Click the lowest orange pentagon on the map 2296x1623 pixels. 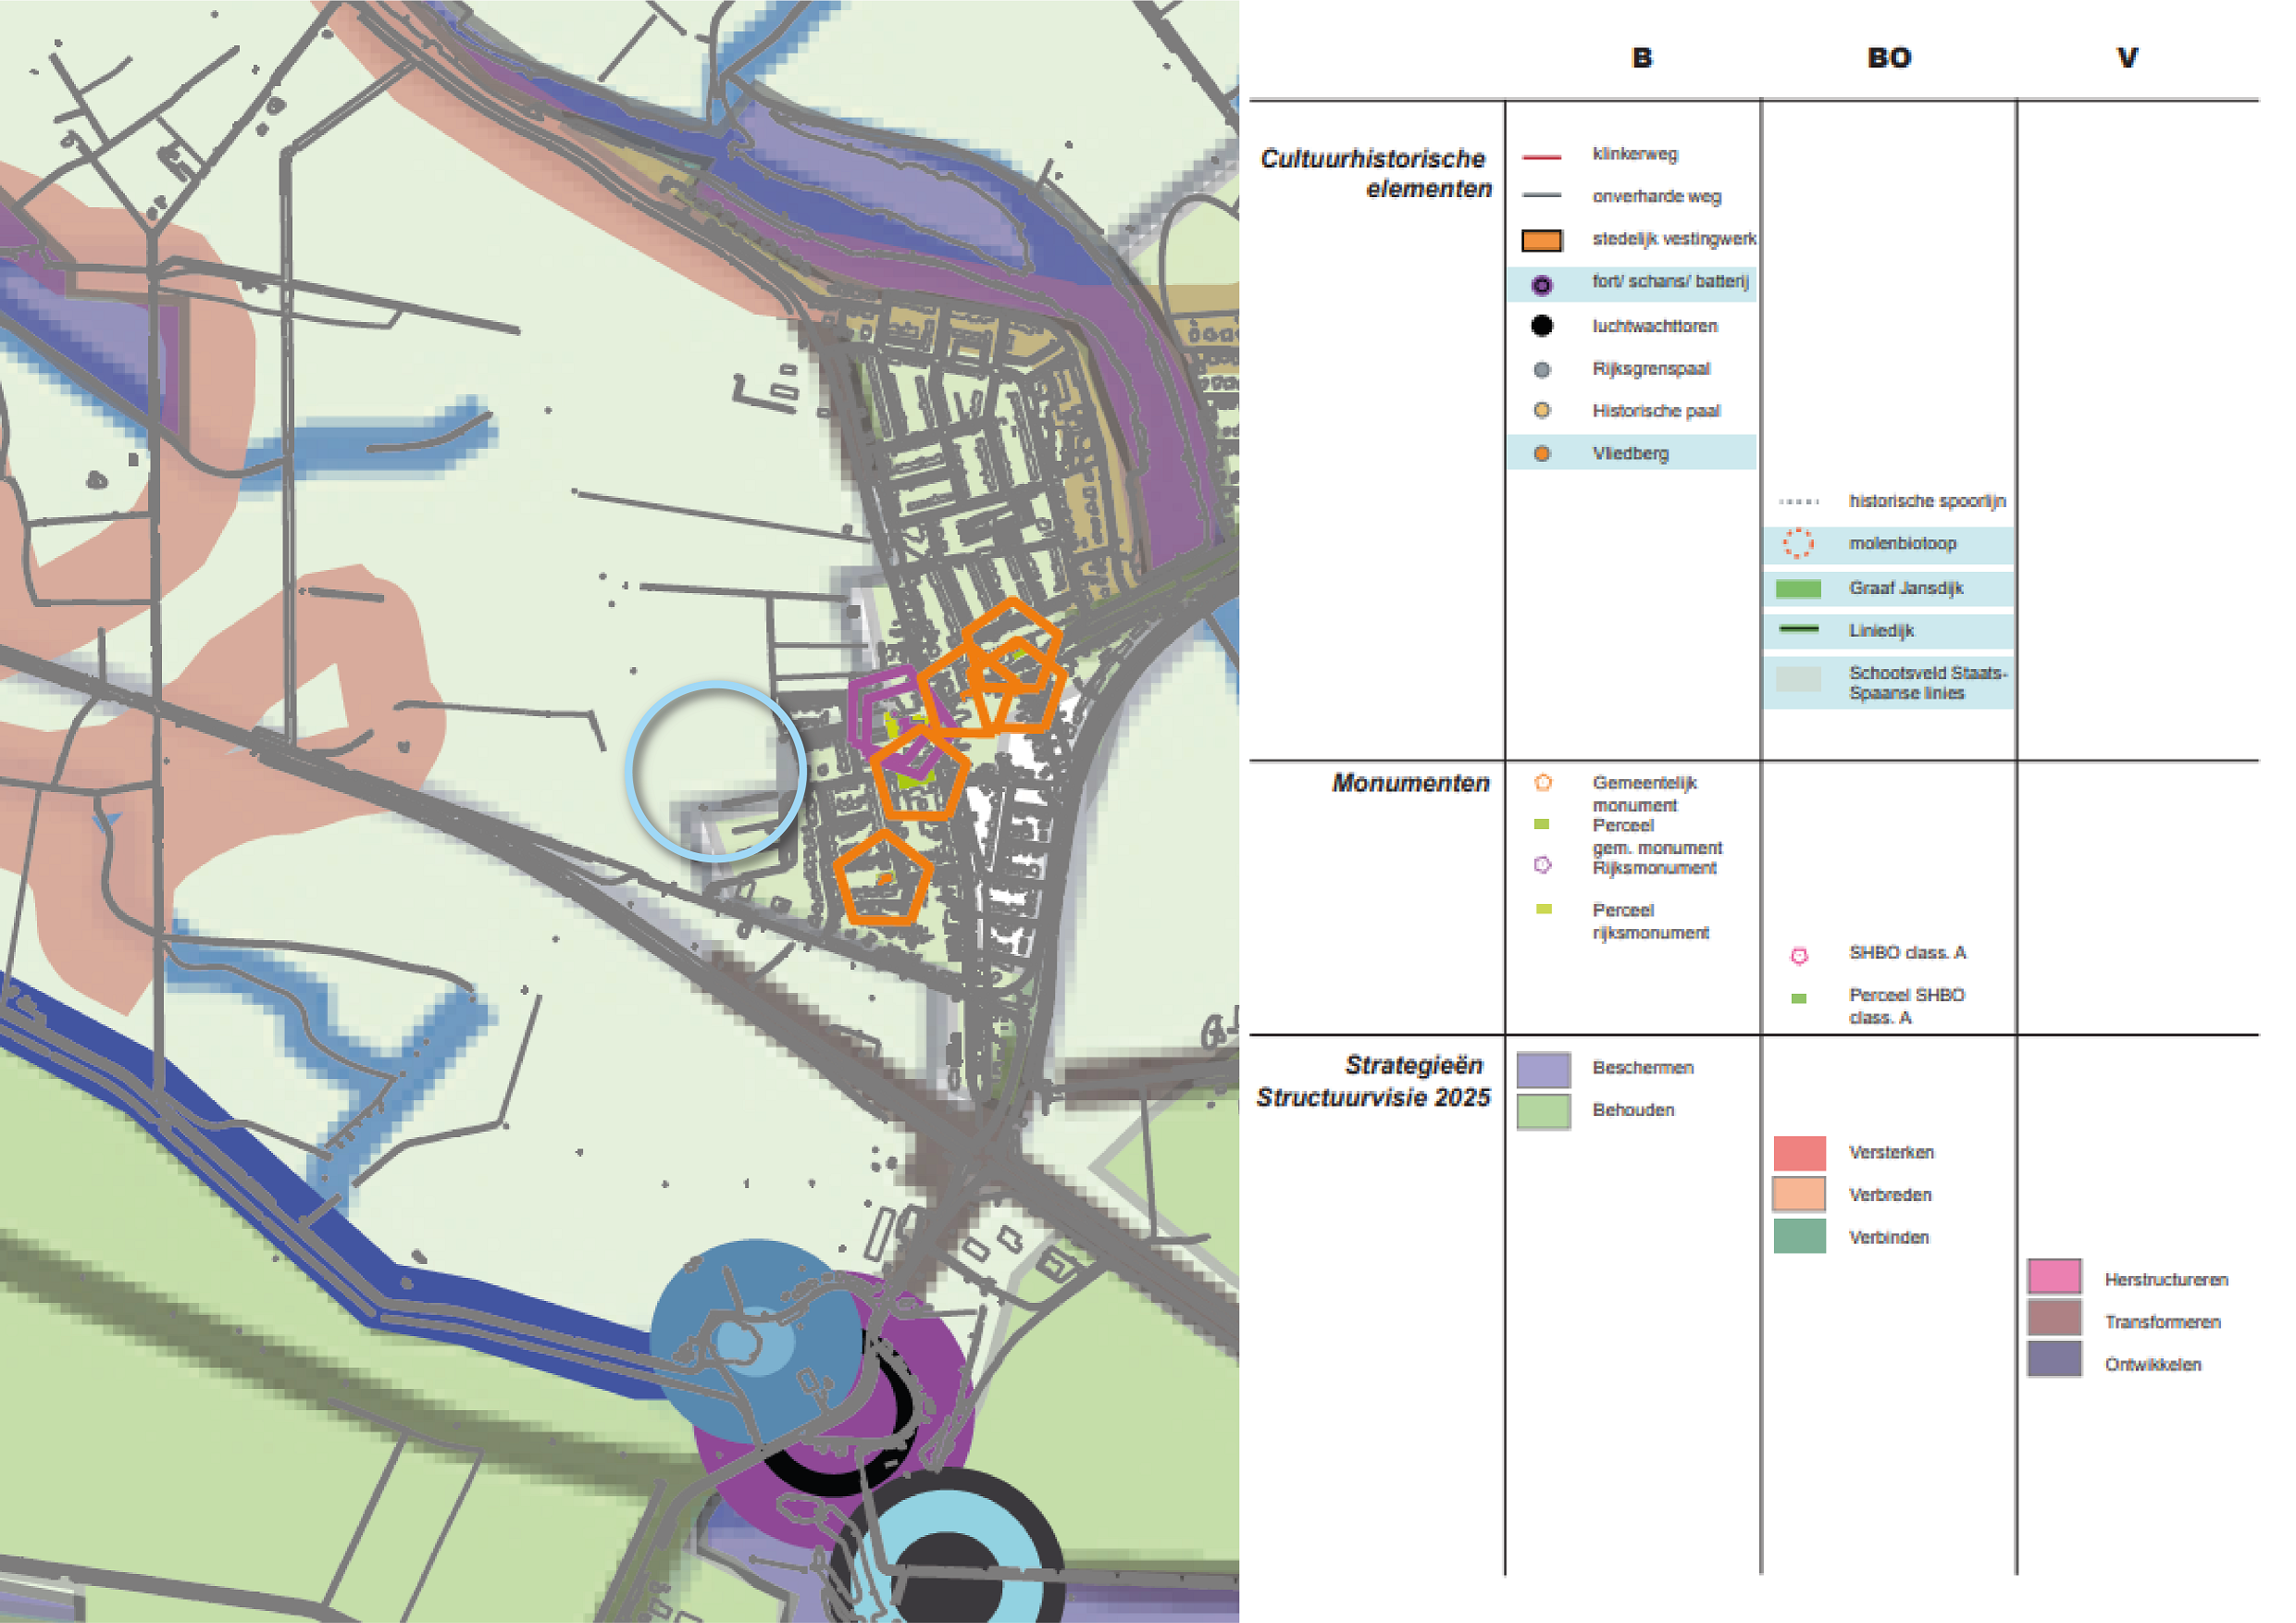(883, 877)
